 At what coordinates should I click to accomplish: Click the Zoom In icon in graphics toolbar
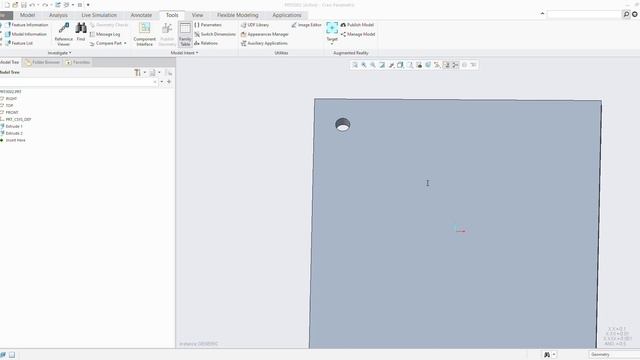[x=364, y=65]
